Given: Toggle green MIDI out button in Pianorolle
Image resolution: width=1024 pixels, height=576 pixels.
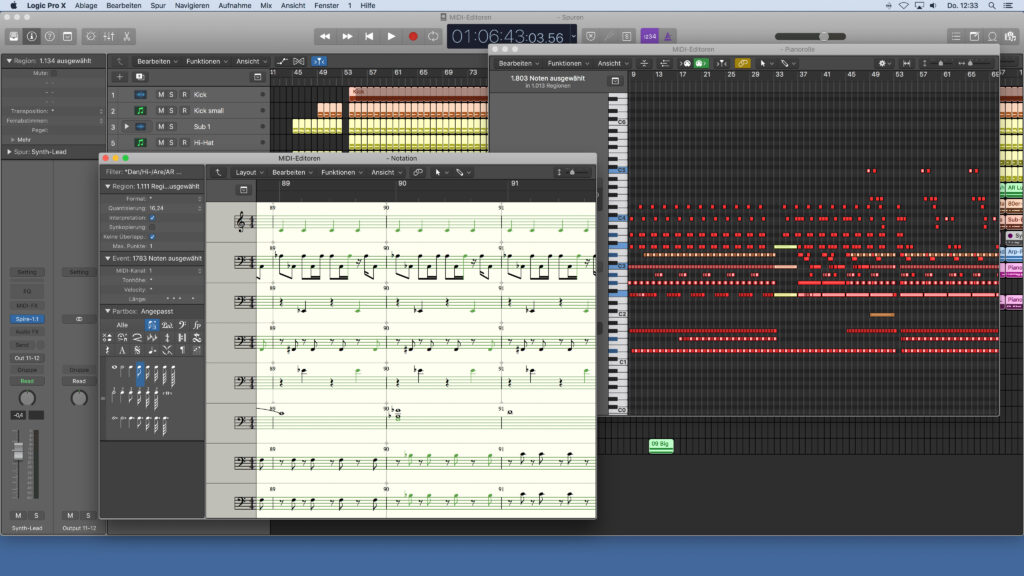Looking at the screenshot, I should tap(700, 63).
